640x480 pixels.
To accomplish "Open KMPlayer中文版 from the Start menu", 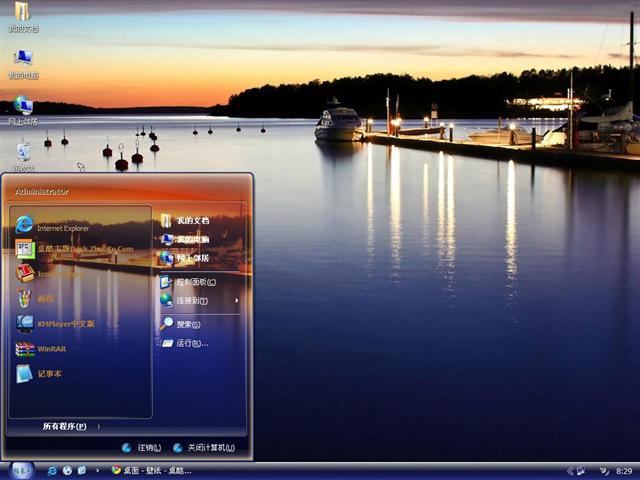I will pos(65,323).
